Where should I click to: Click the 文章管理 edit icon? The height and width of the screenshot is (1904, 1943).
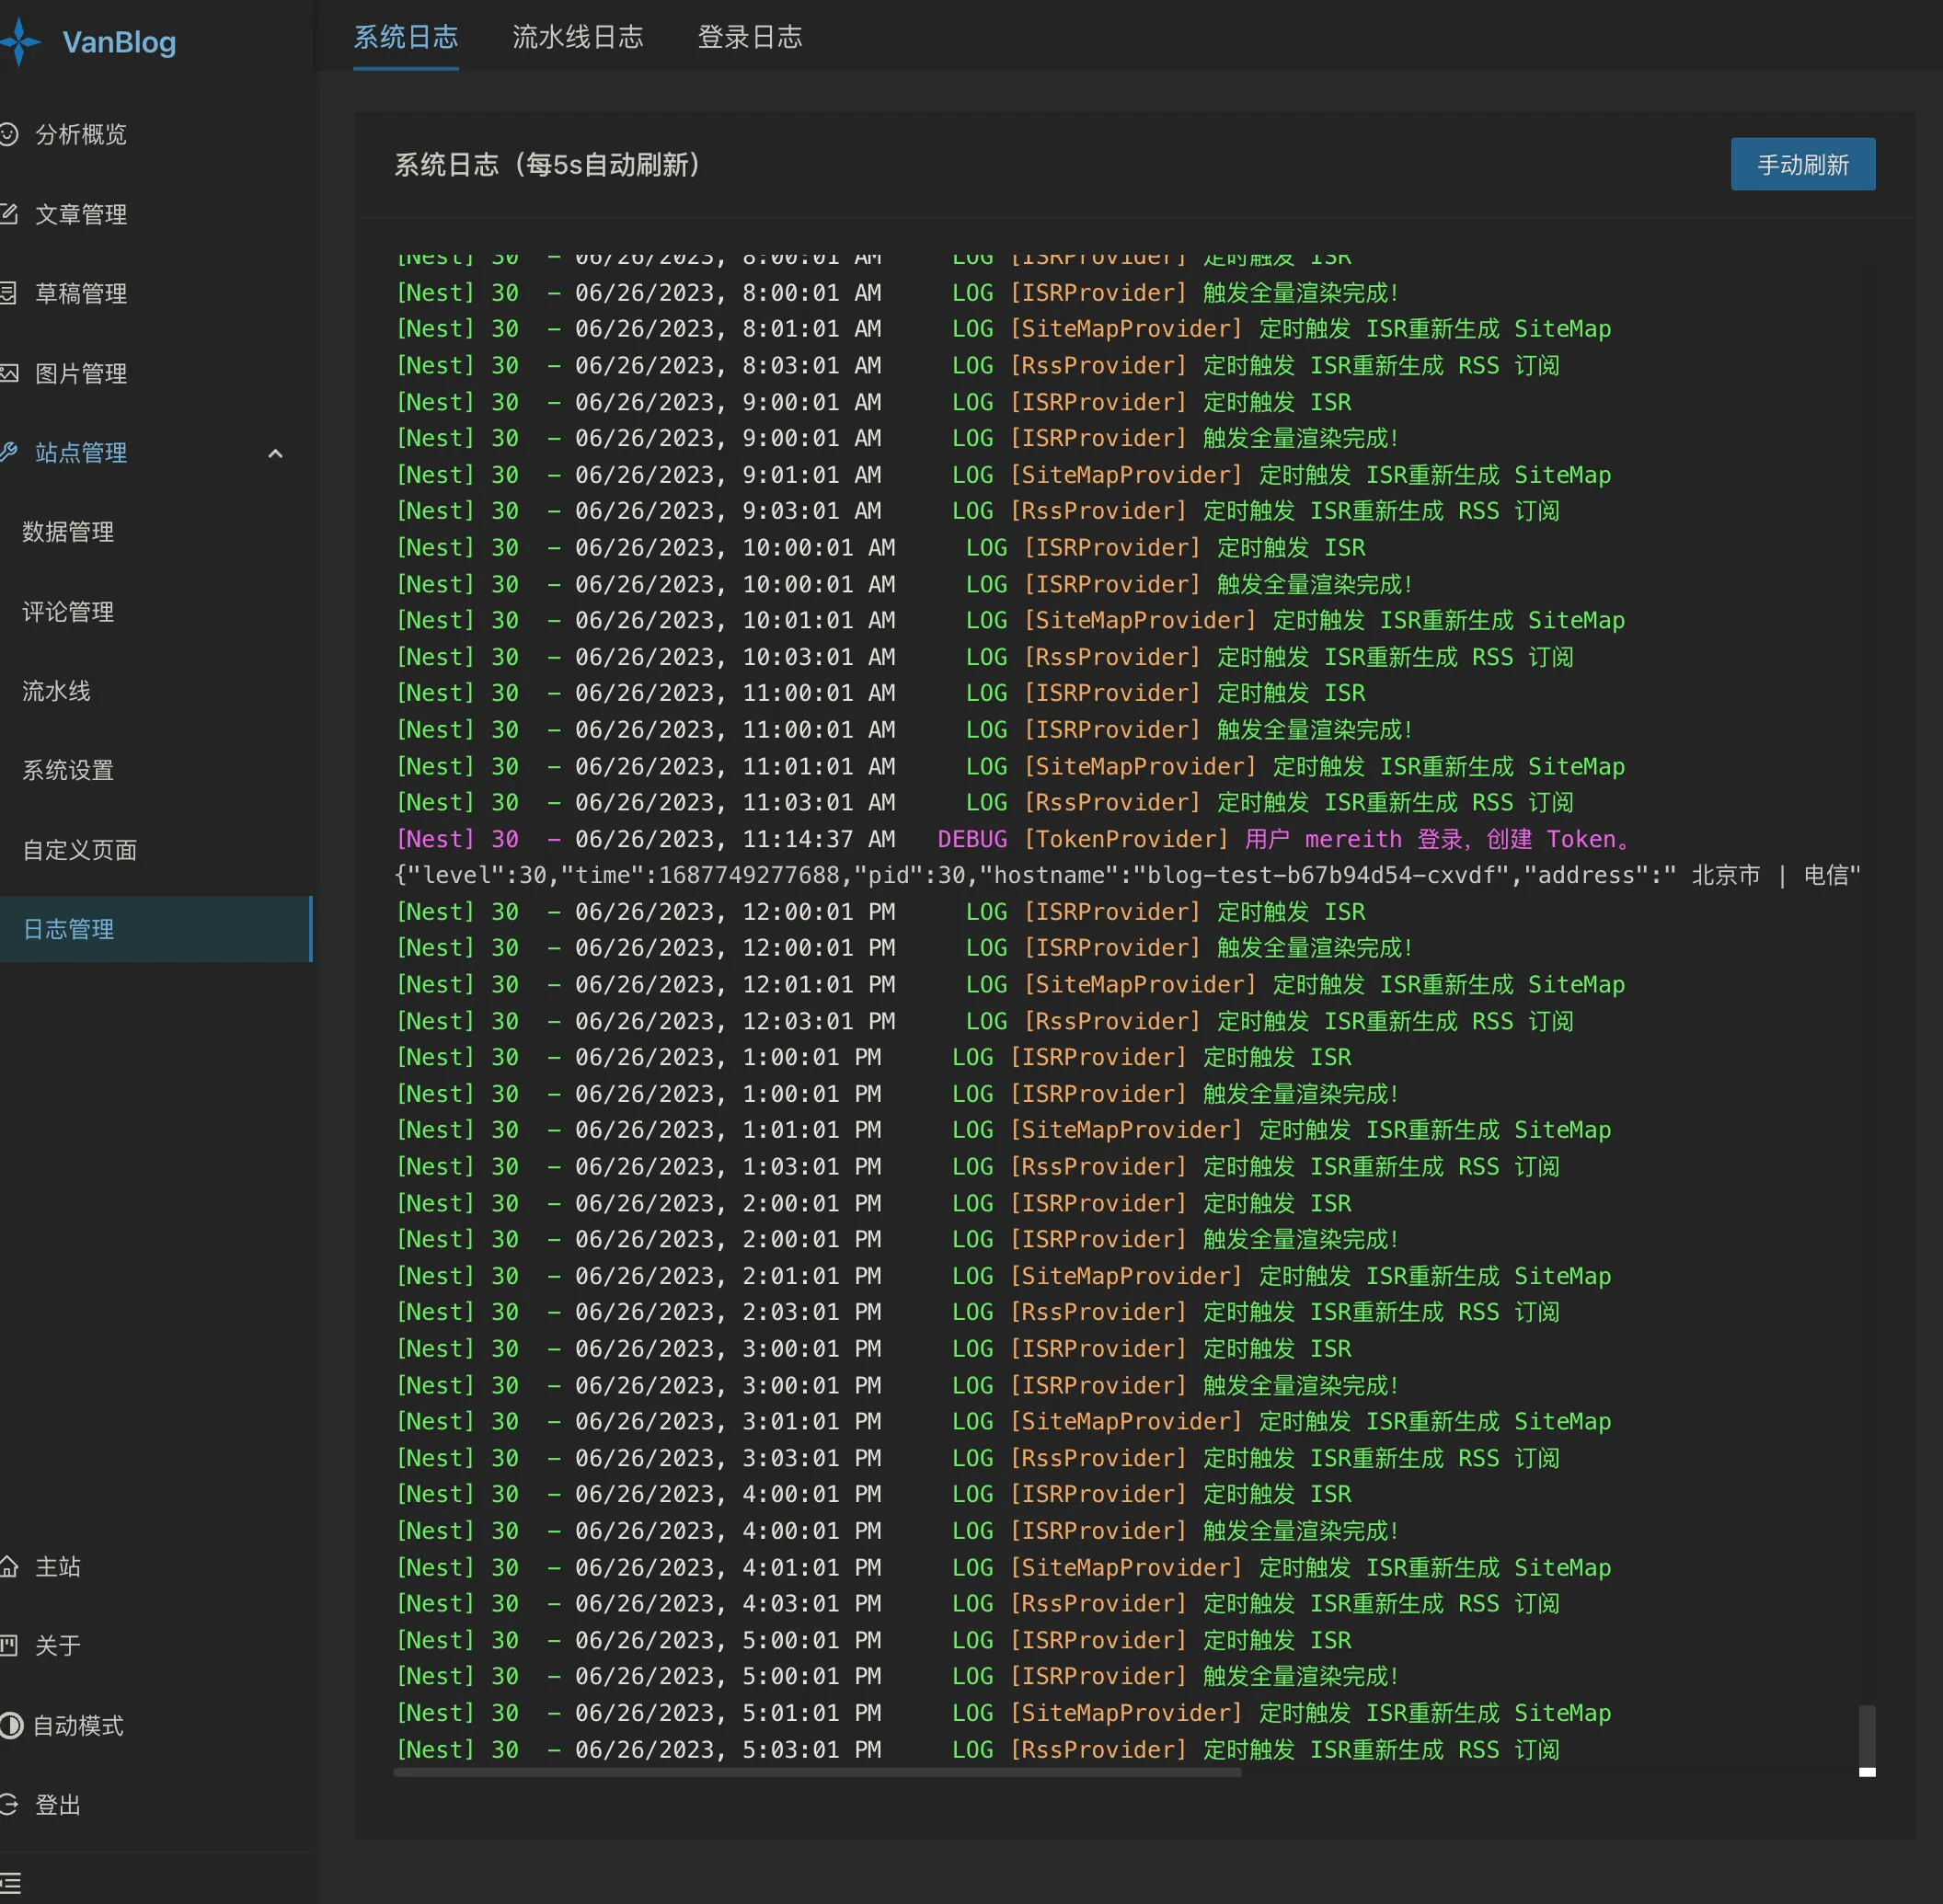click(10, 214)
